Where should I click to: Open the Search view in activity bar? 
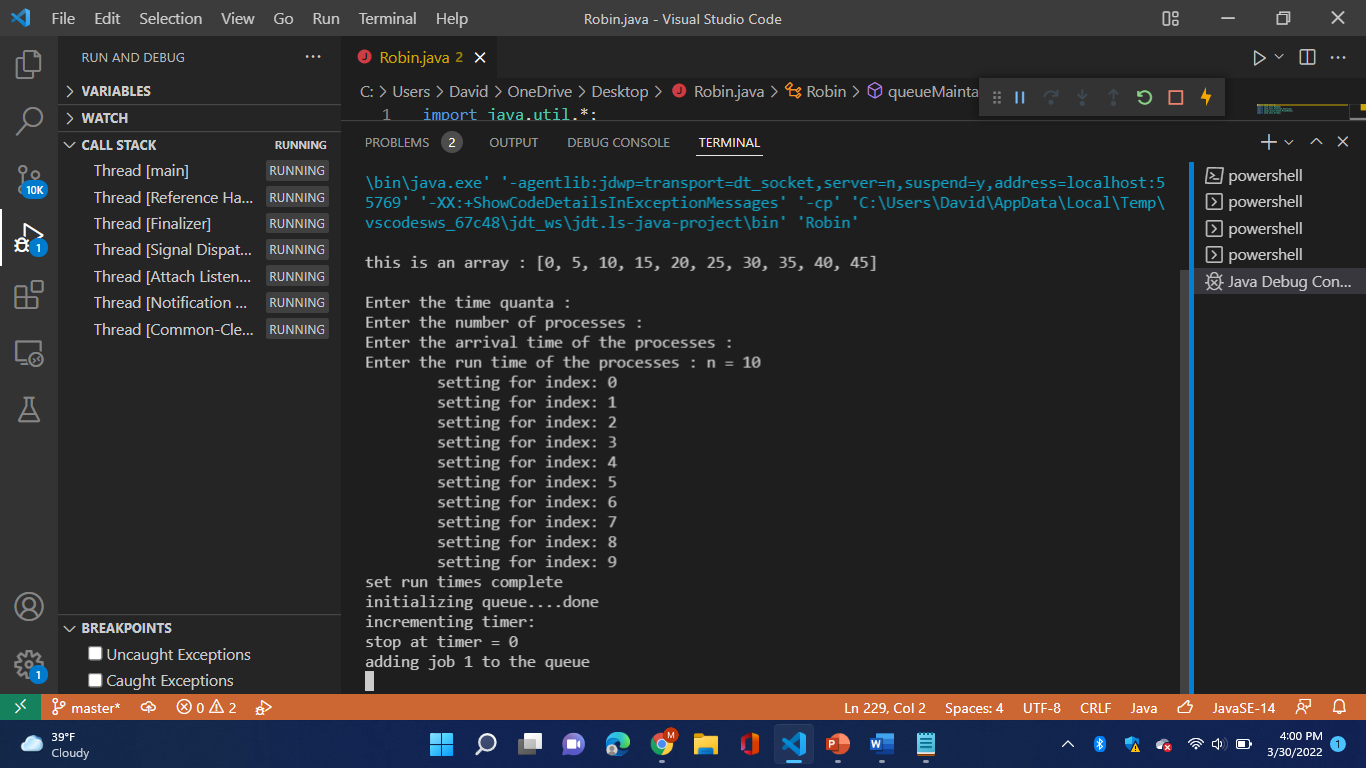29,121
